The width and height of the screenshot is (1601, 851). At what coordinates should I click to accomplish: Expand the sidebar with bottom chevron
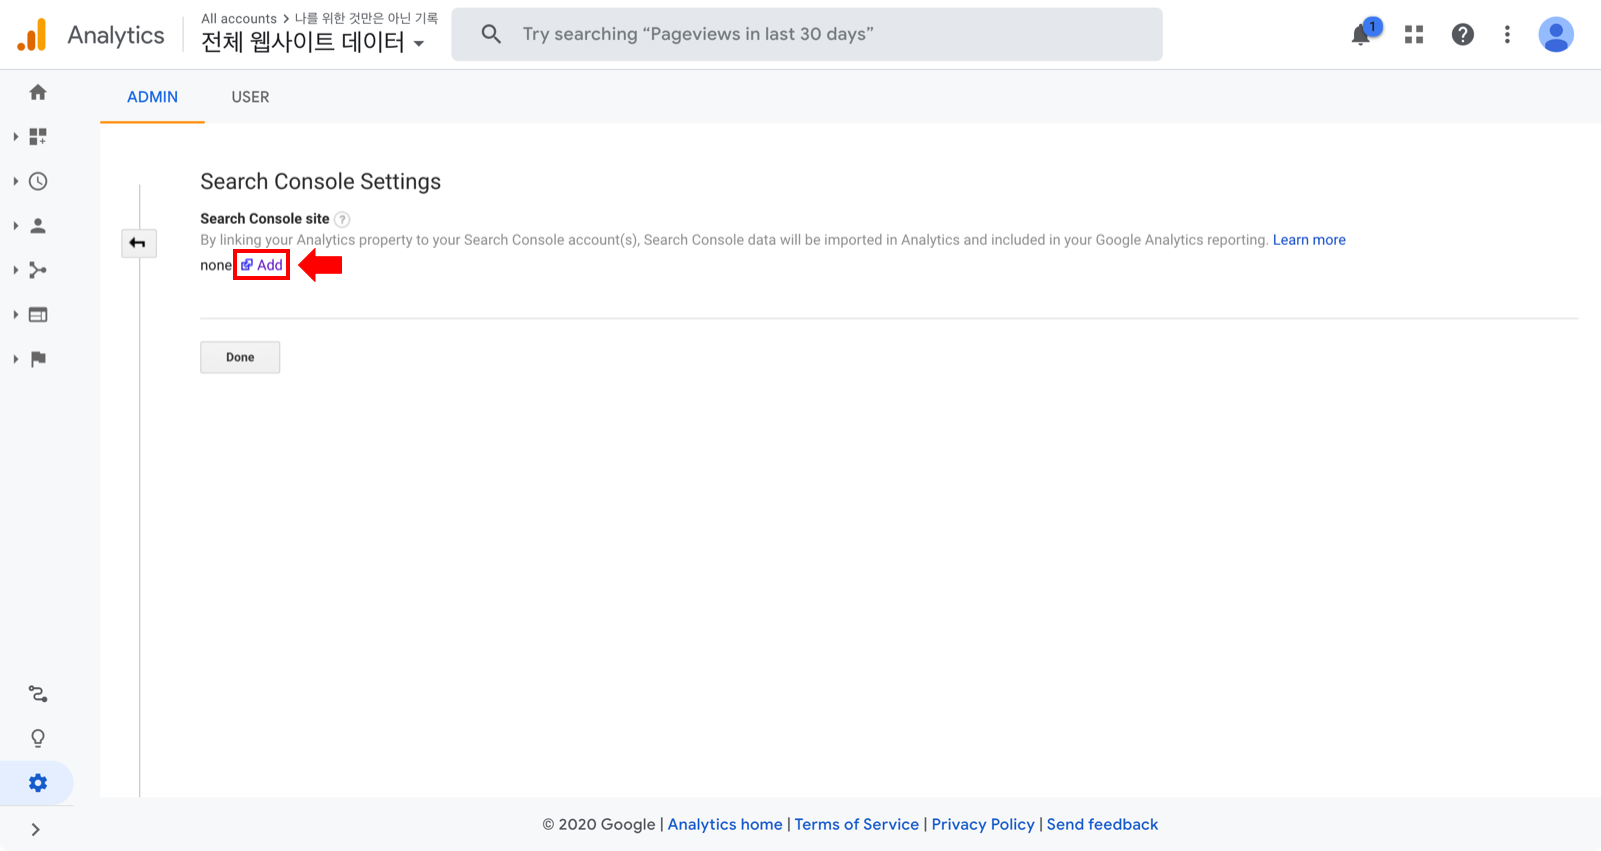36,829
